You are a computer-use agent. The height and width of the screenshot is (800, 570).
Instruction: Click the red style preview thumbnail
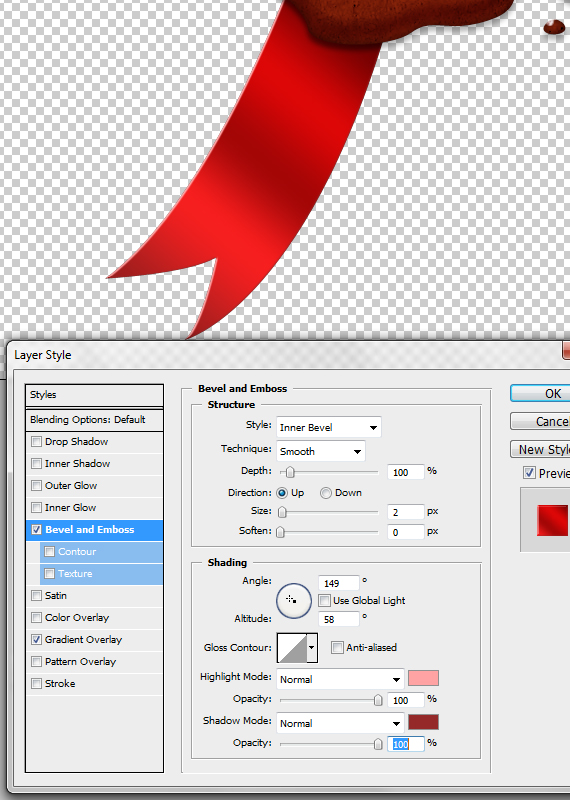pyautogui.click(x=553, y=520)
